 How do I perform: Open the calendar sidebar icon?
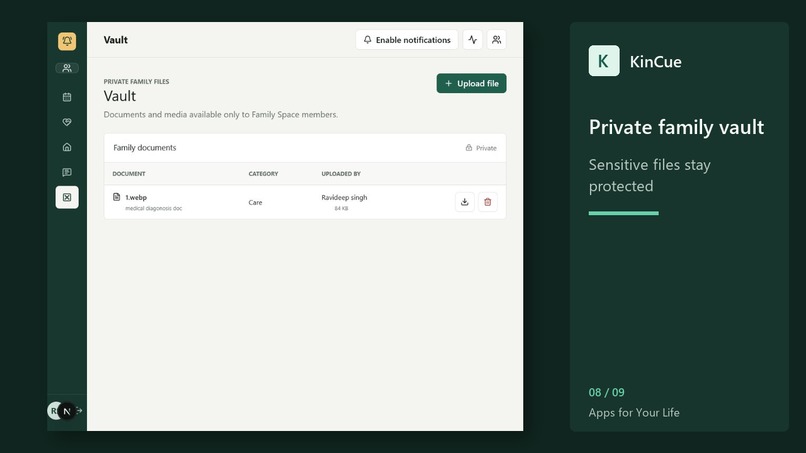(x=67, y=97)
